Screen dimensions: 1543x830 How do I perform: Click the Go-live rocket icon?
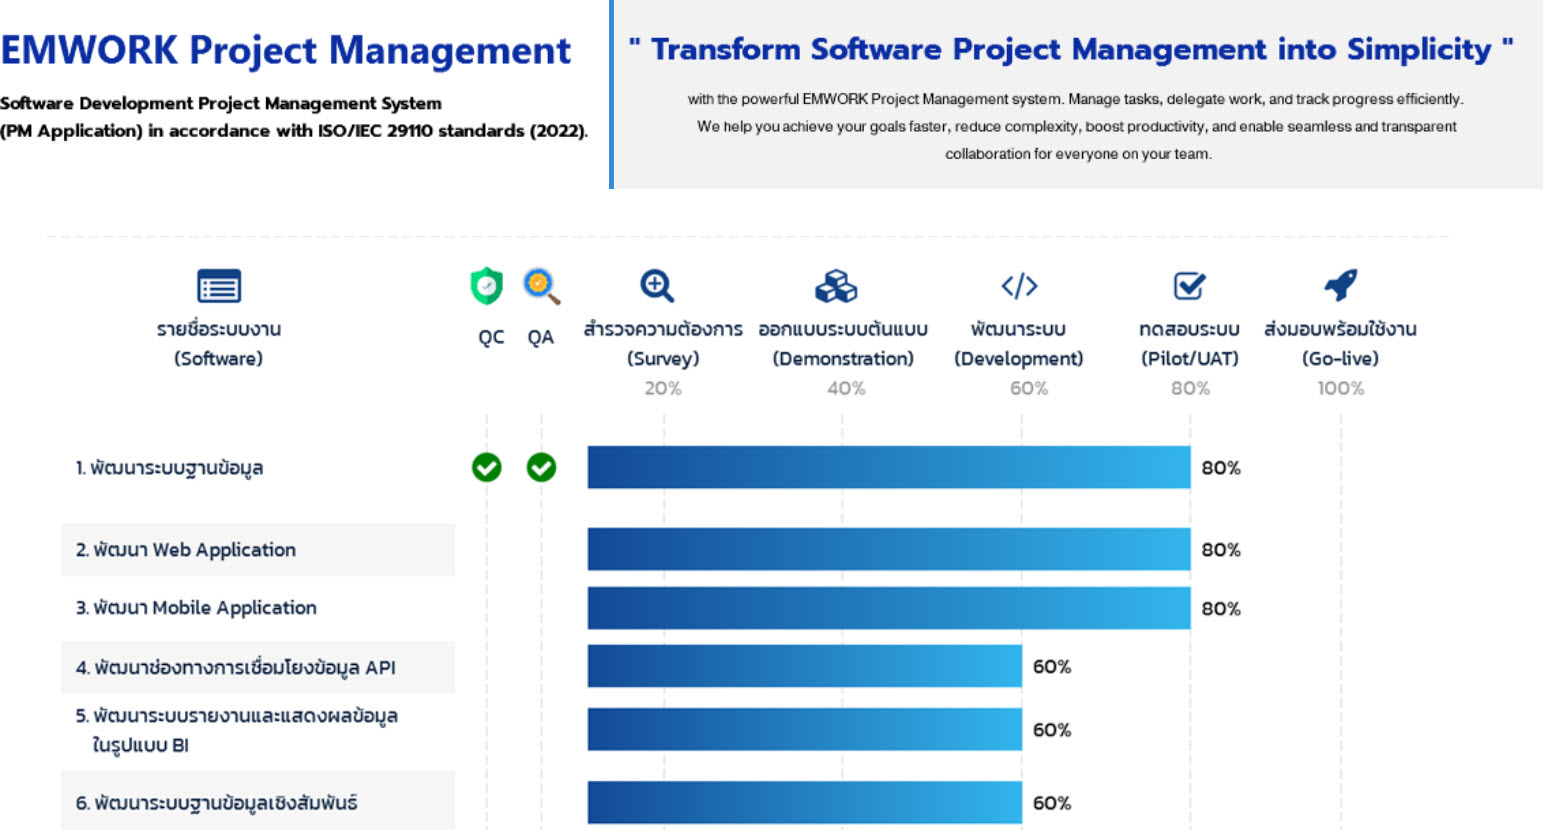click(x=1341, y=285)
